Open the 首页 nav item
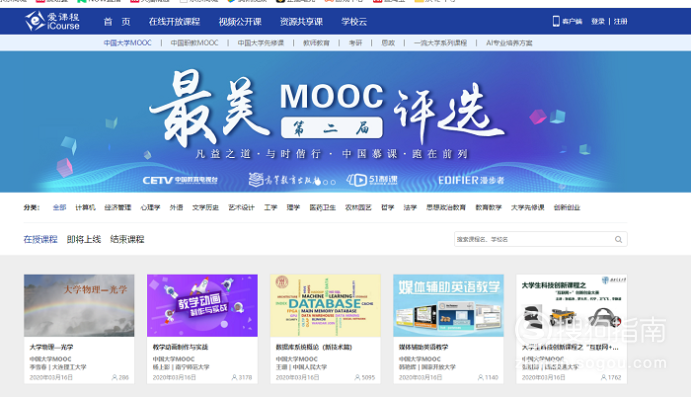Viewport: 691px width, 397px height. click(117, 22)
